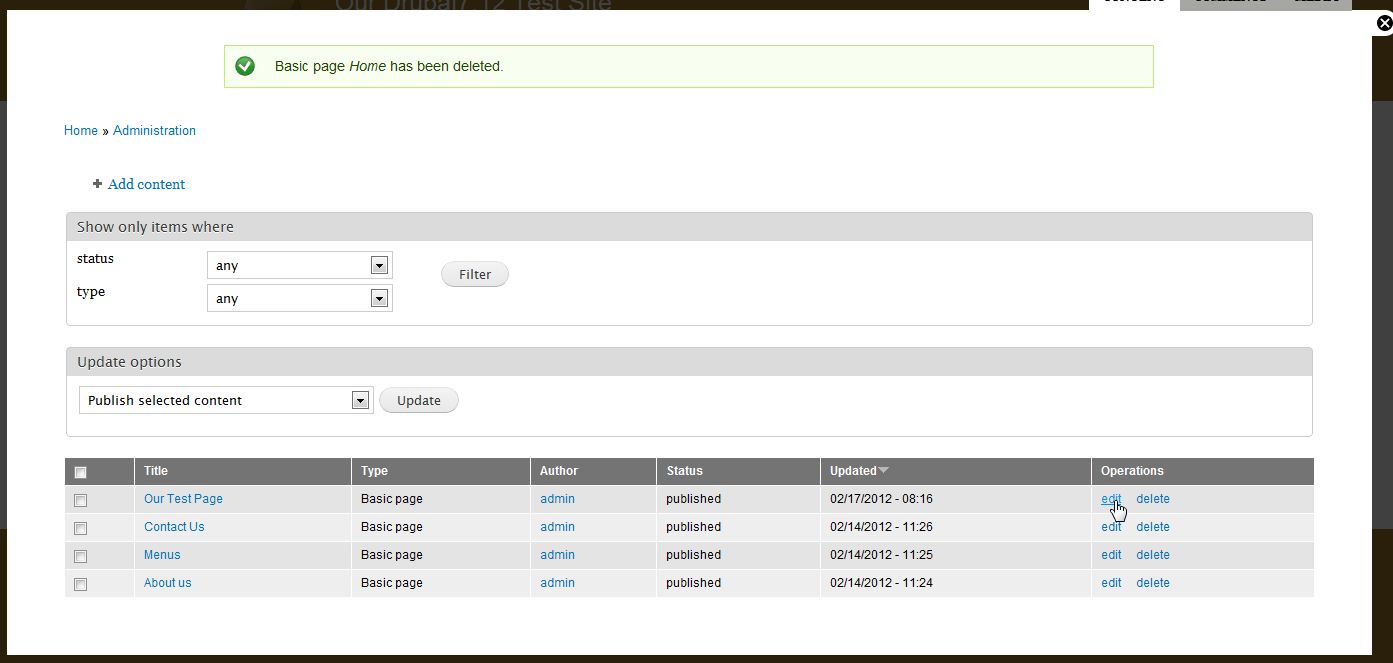Click the Filter button
Screen dimensions: 1393x663
(475, 274)
